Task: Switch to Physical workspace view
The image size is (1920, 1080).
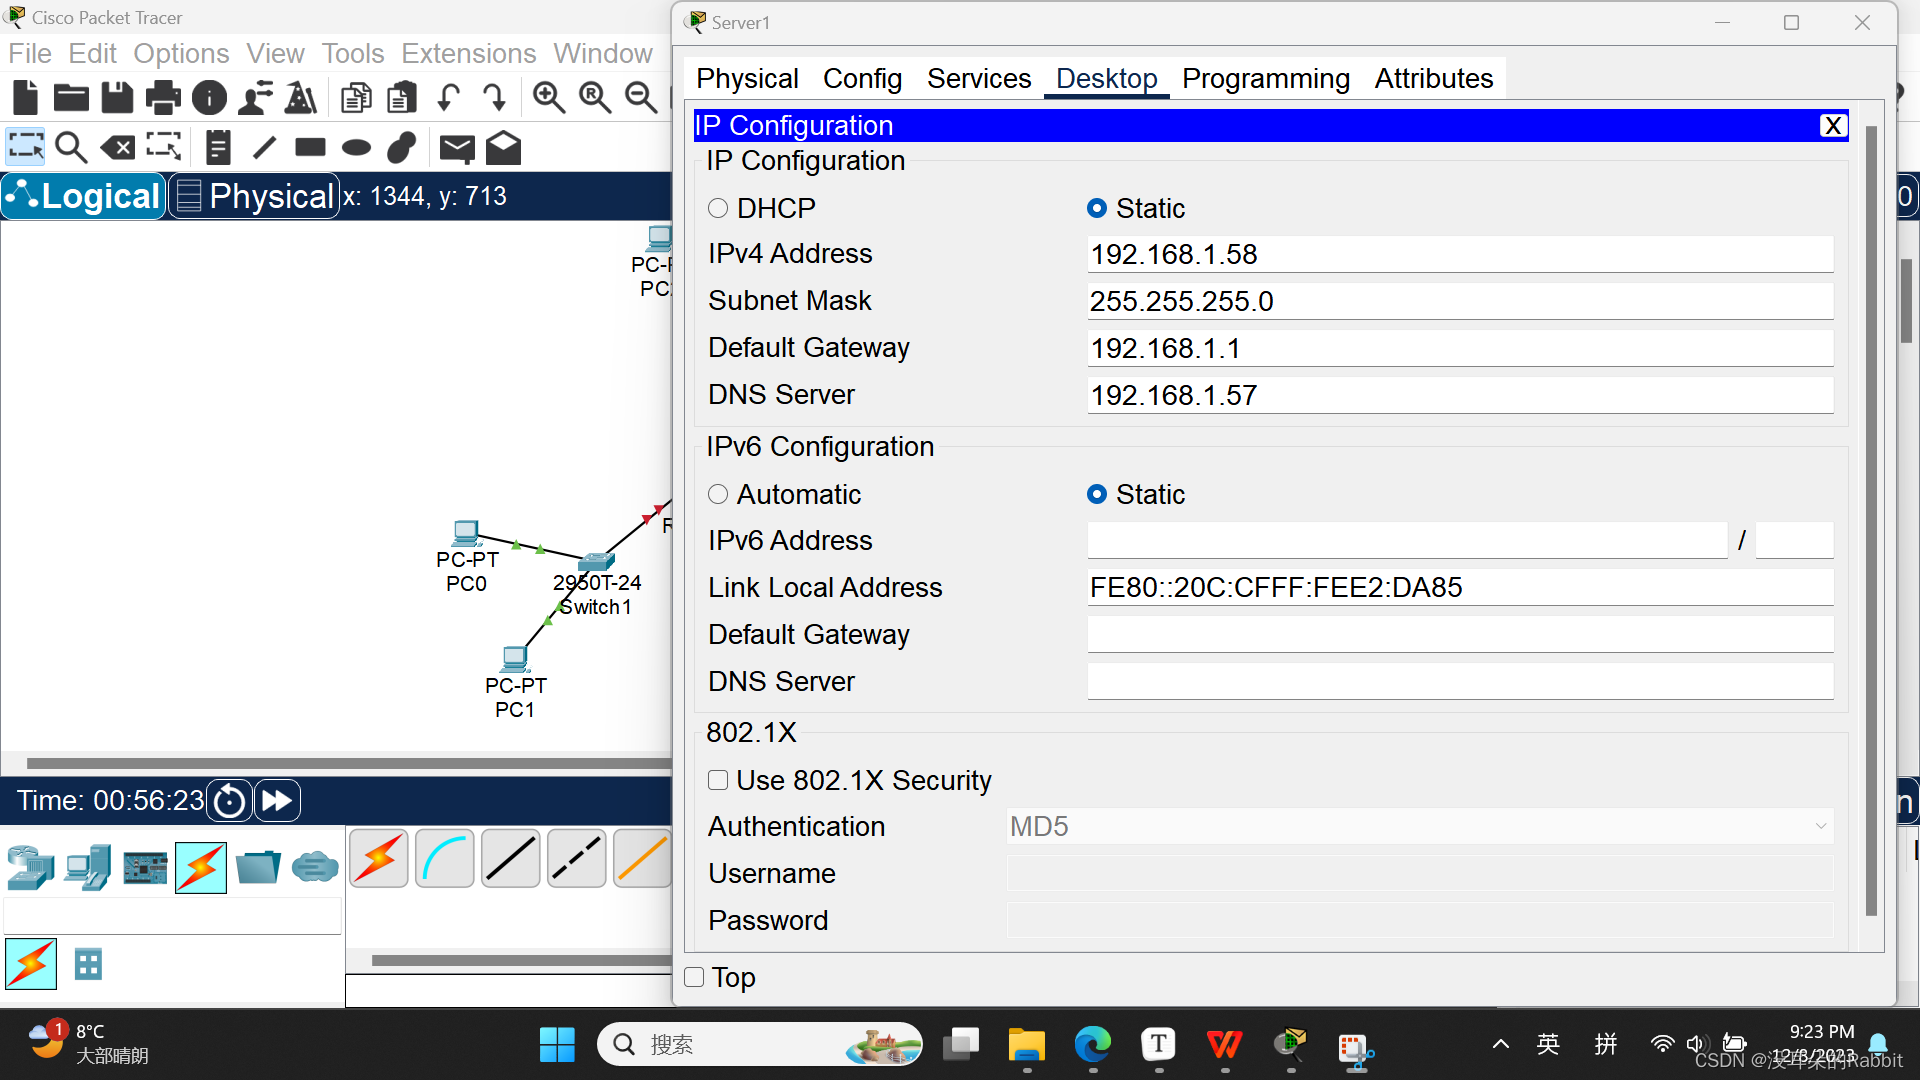Action: (255, 196)
